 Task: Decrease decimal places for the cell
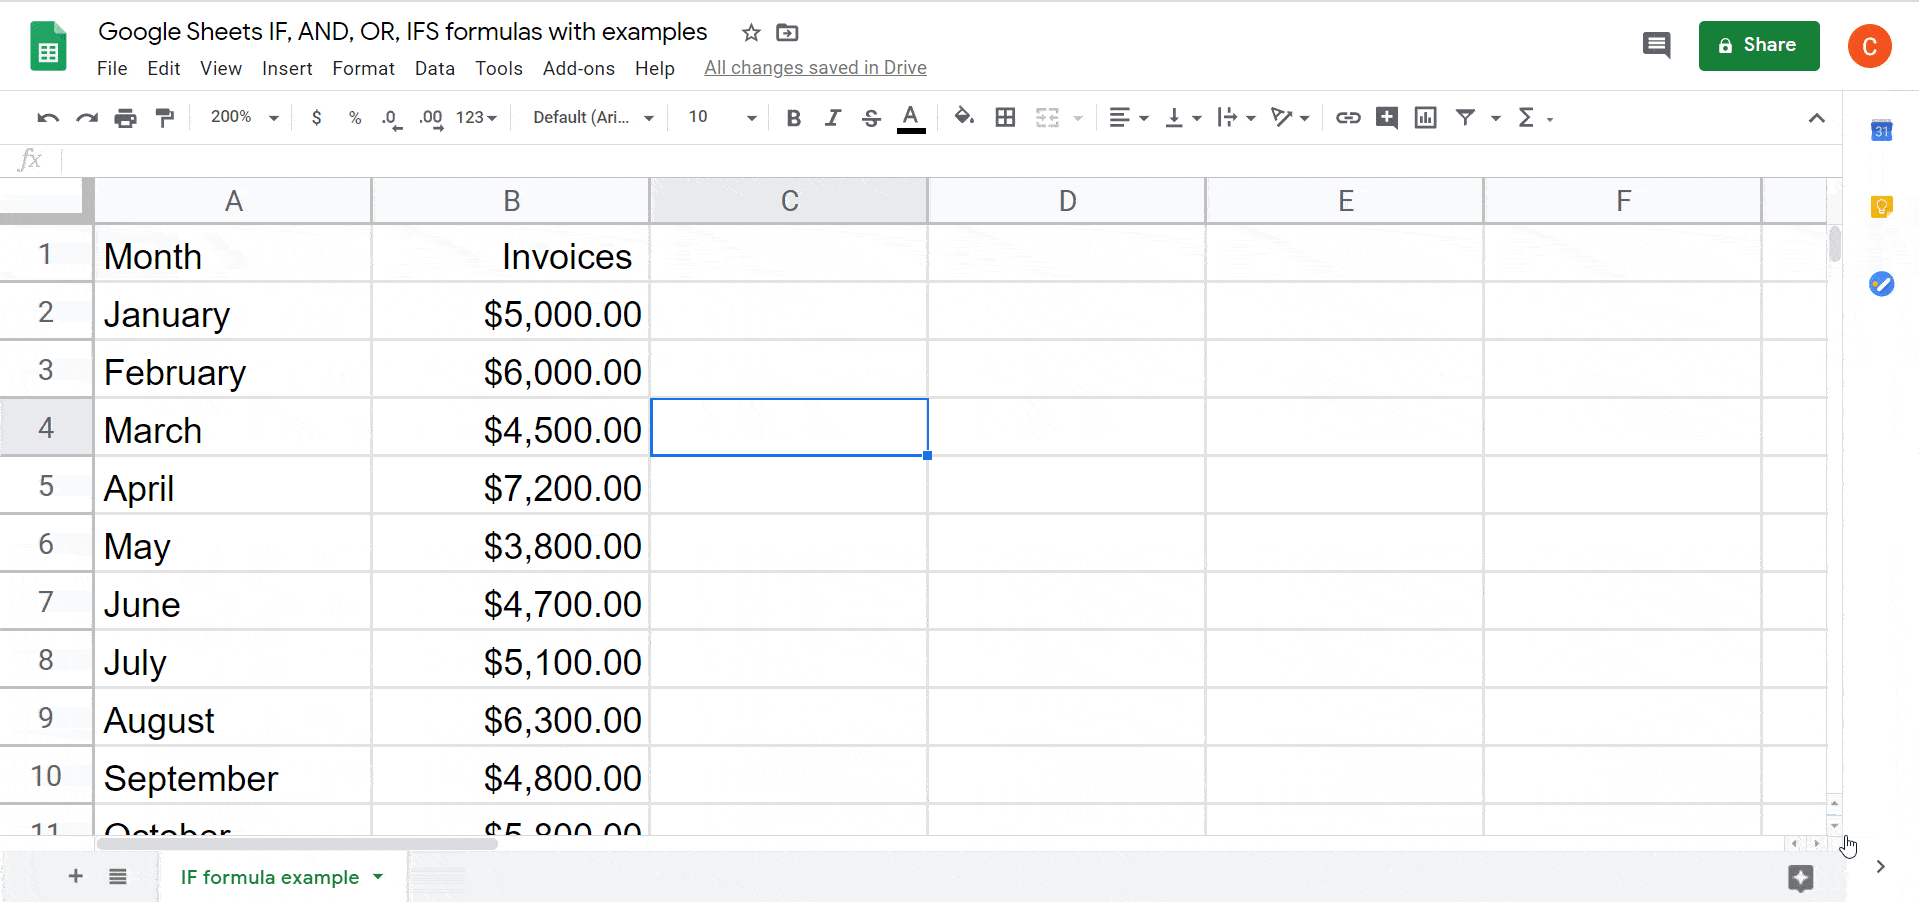[x=390, y=117]
